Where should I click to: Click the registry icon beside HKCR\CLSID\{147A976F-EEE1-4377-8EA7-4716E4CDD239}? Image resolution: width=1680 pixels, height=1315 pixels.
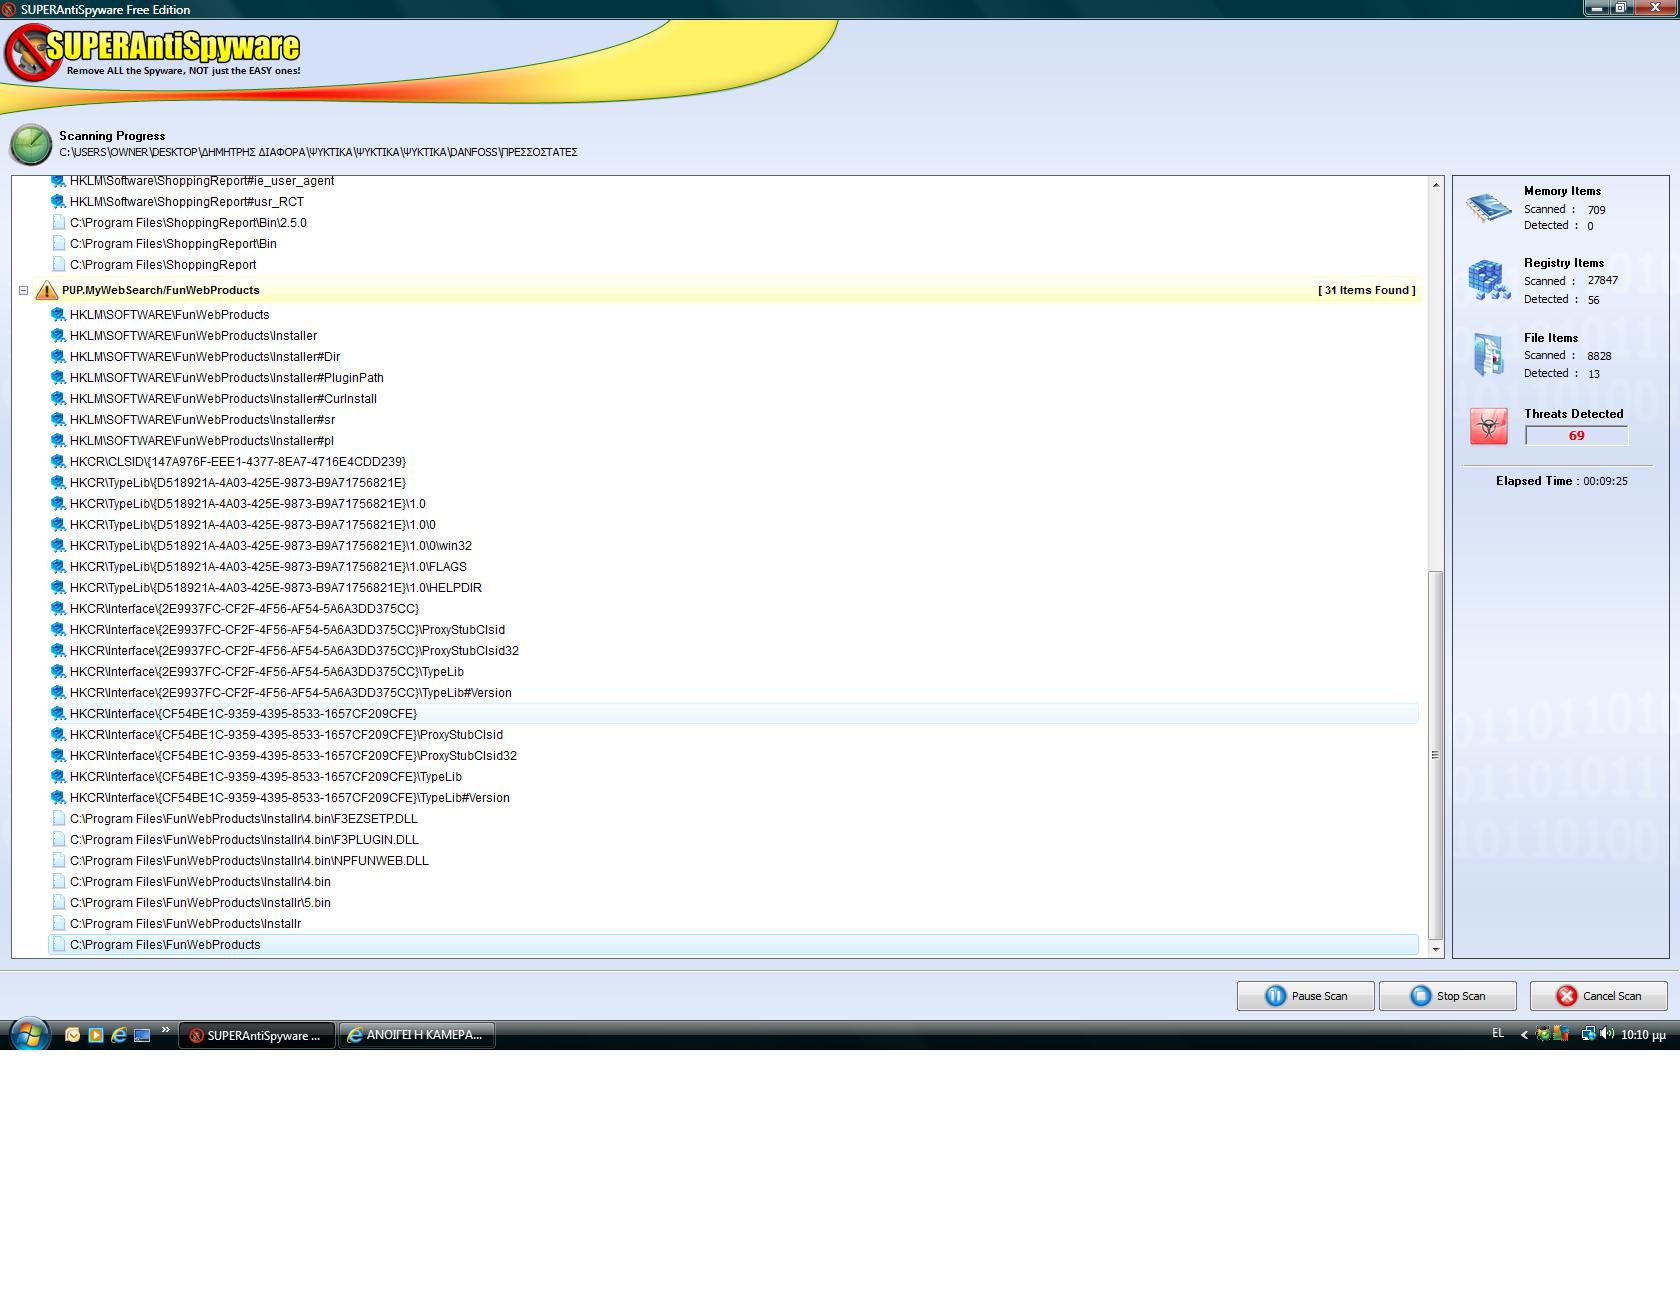click(x=58, y=462)
